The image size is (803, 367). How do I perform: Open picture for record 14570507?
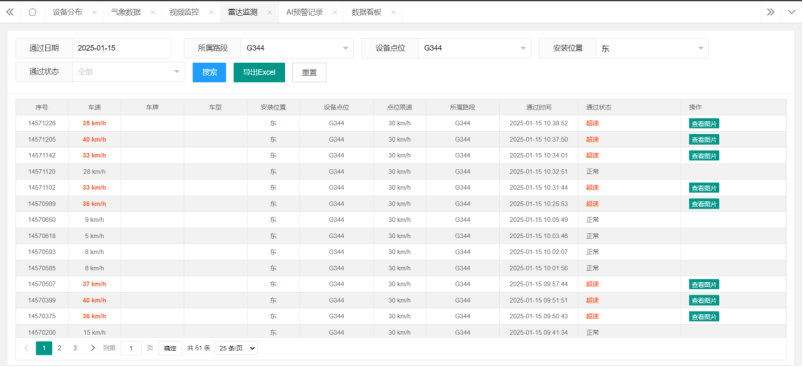click(704, 284)
